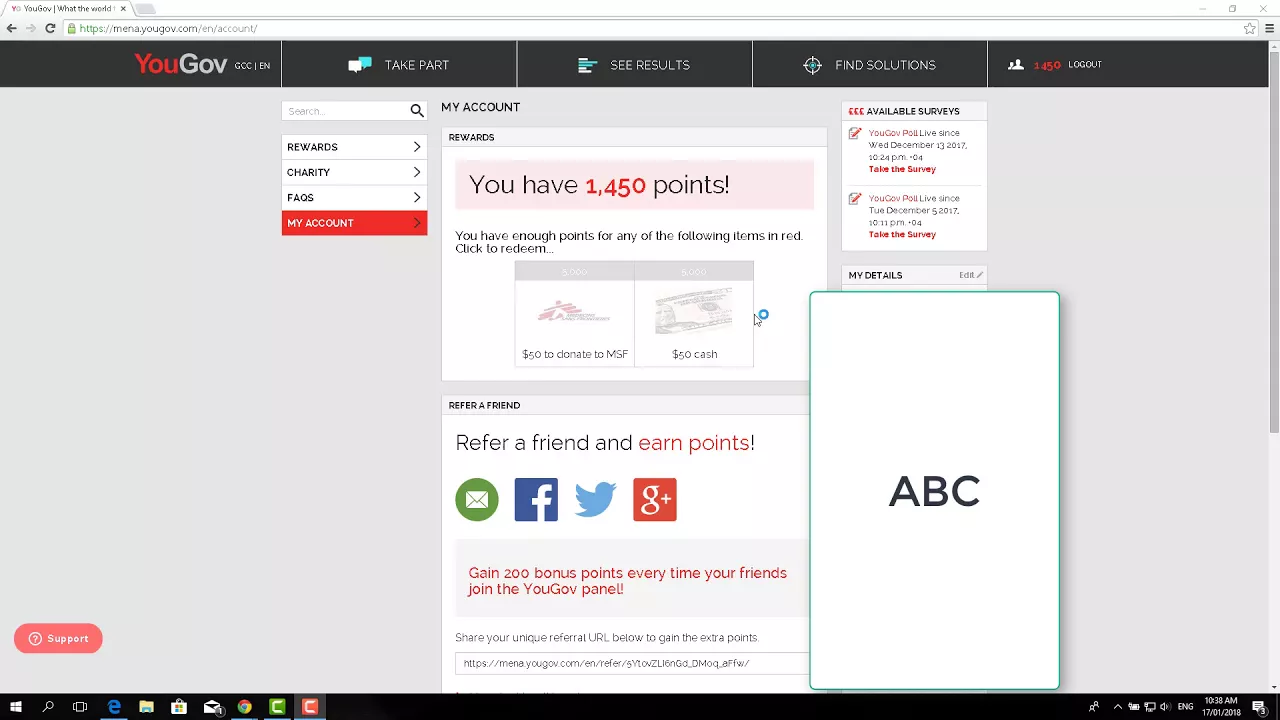This screenshot has height=720, width=1280.
Task: Click the search magnifier icon in the sidebar
Action: coord(417,111)
